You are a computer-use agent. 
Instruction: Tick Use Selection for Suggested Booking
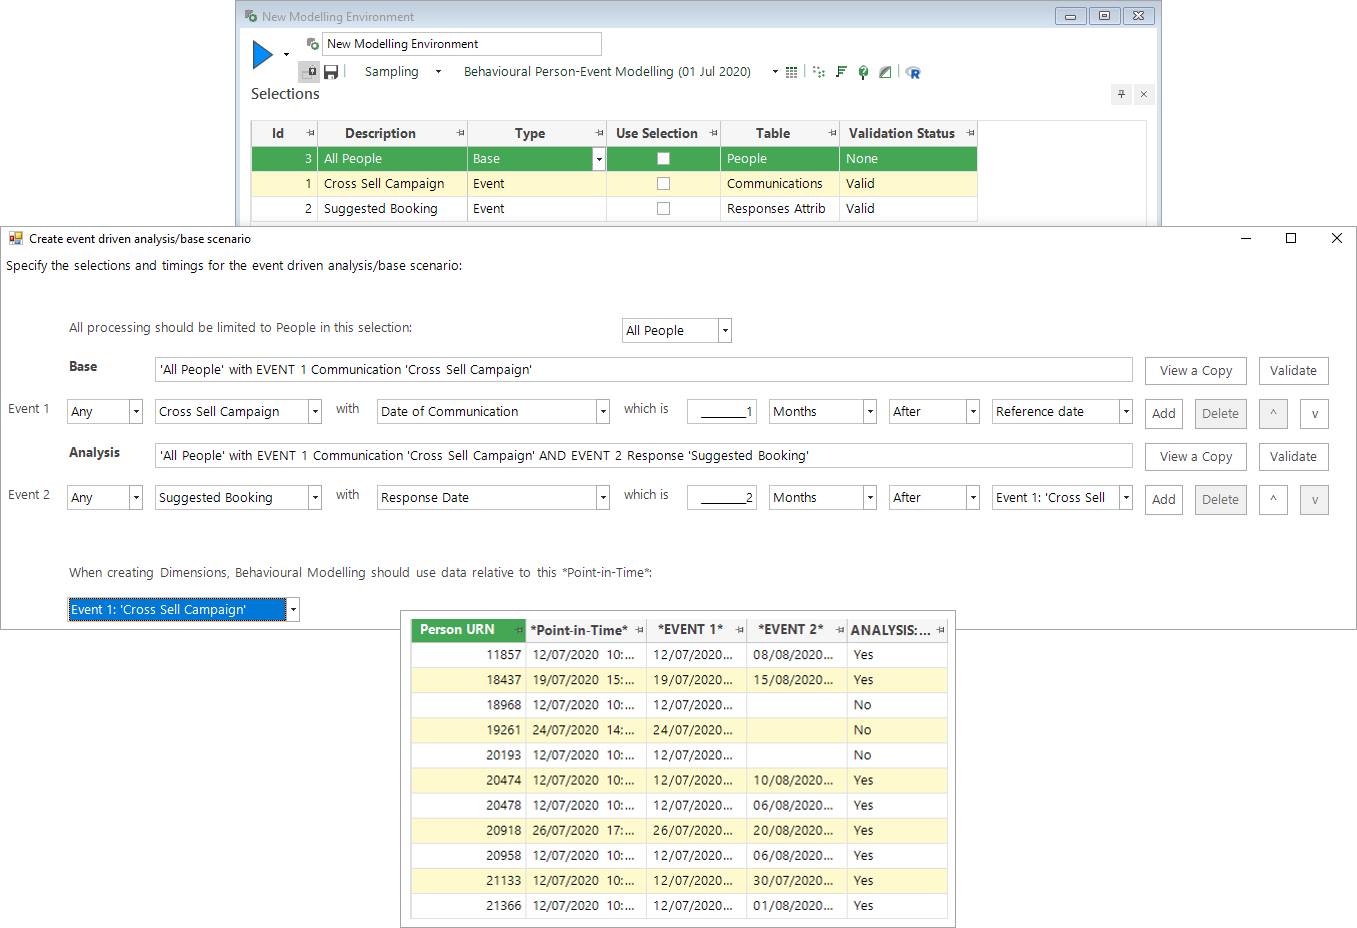click(x=663, y=209)
